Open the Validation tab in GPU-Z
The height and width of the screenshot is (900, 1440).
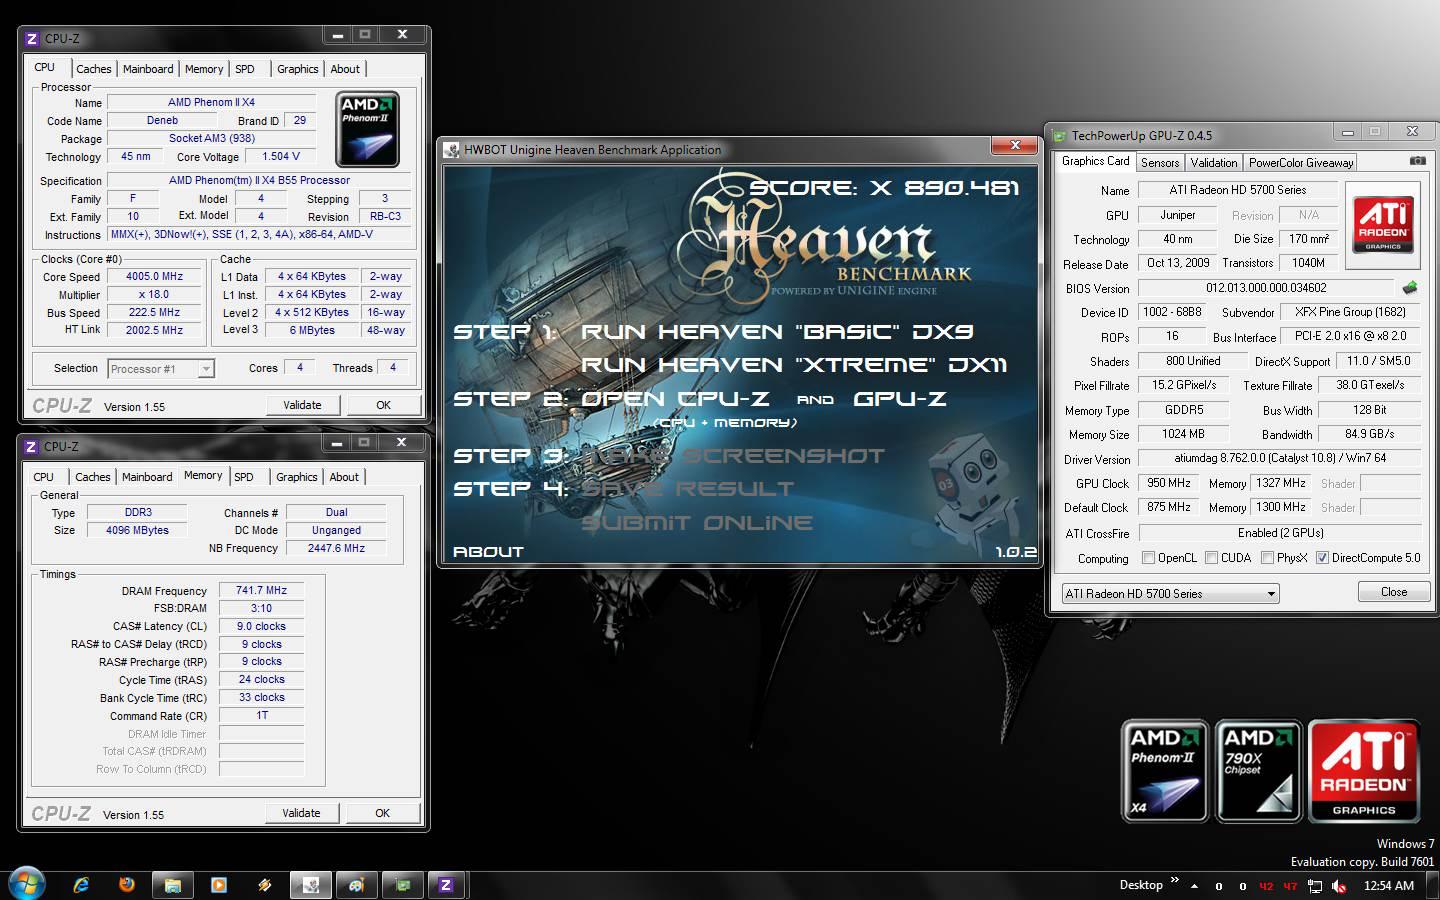pos(1214,162)
